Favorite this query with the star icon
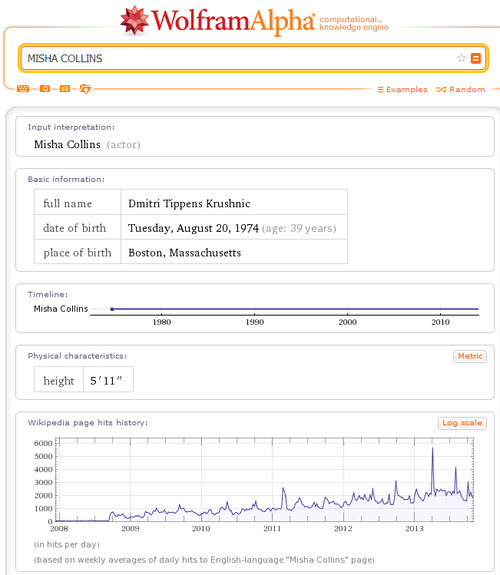The width and height of the screenshot is (500, 575). pyautogui.click(x=461, y=58)
